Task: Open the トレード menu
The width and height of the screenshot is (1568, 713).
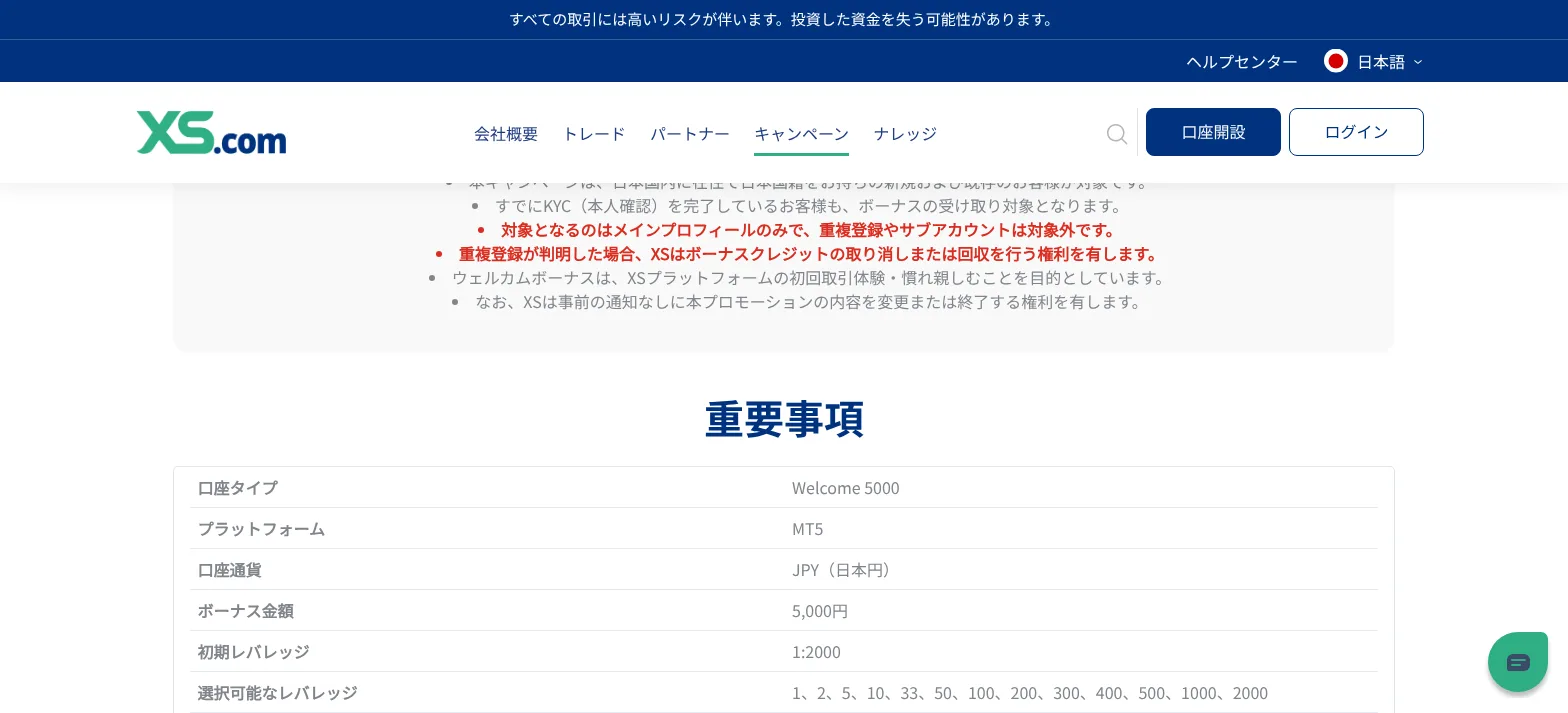Action: (x=594, y=134)
